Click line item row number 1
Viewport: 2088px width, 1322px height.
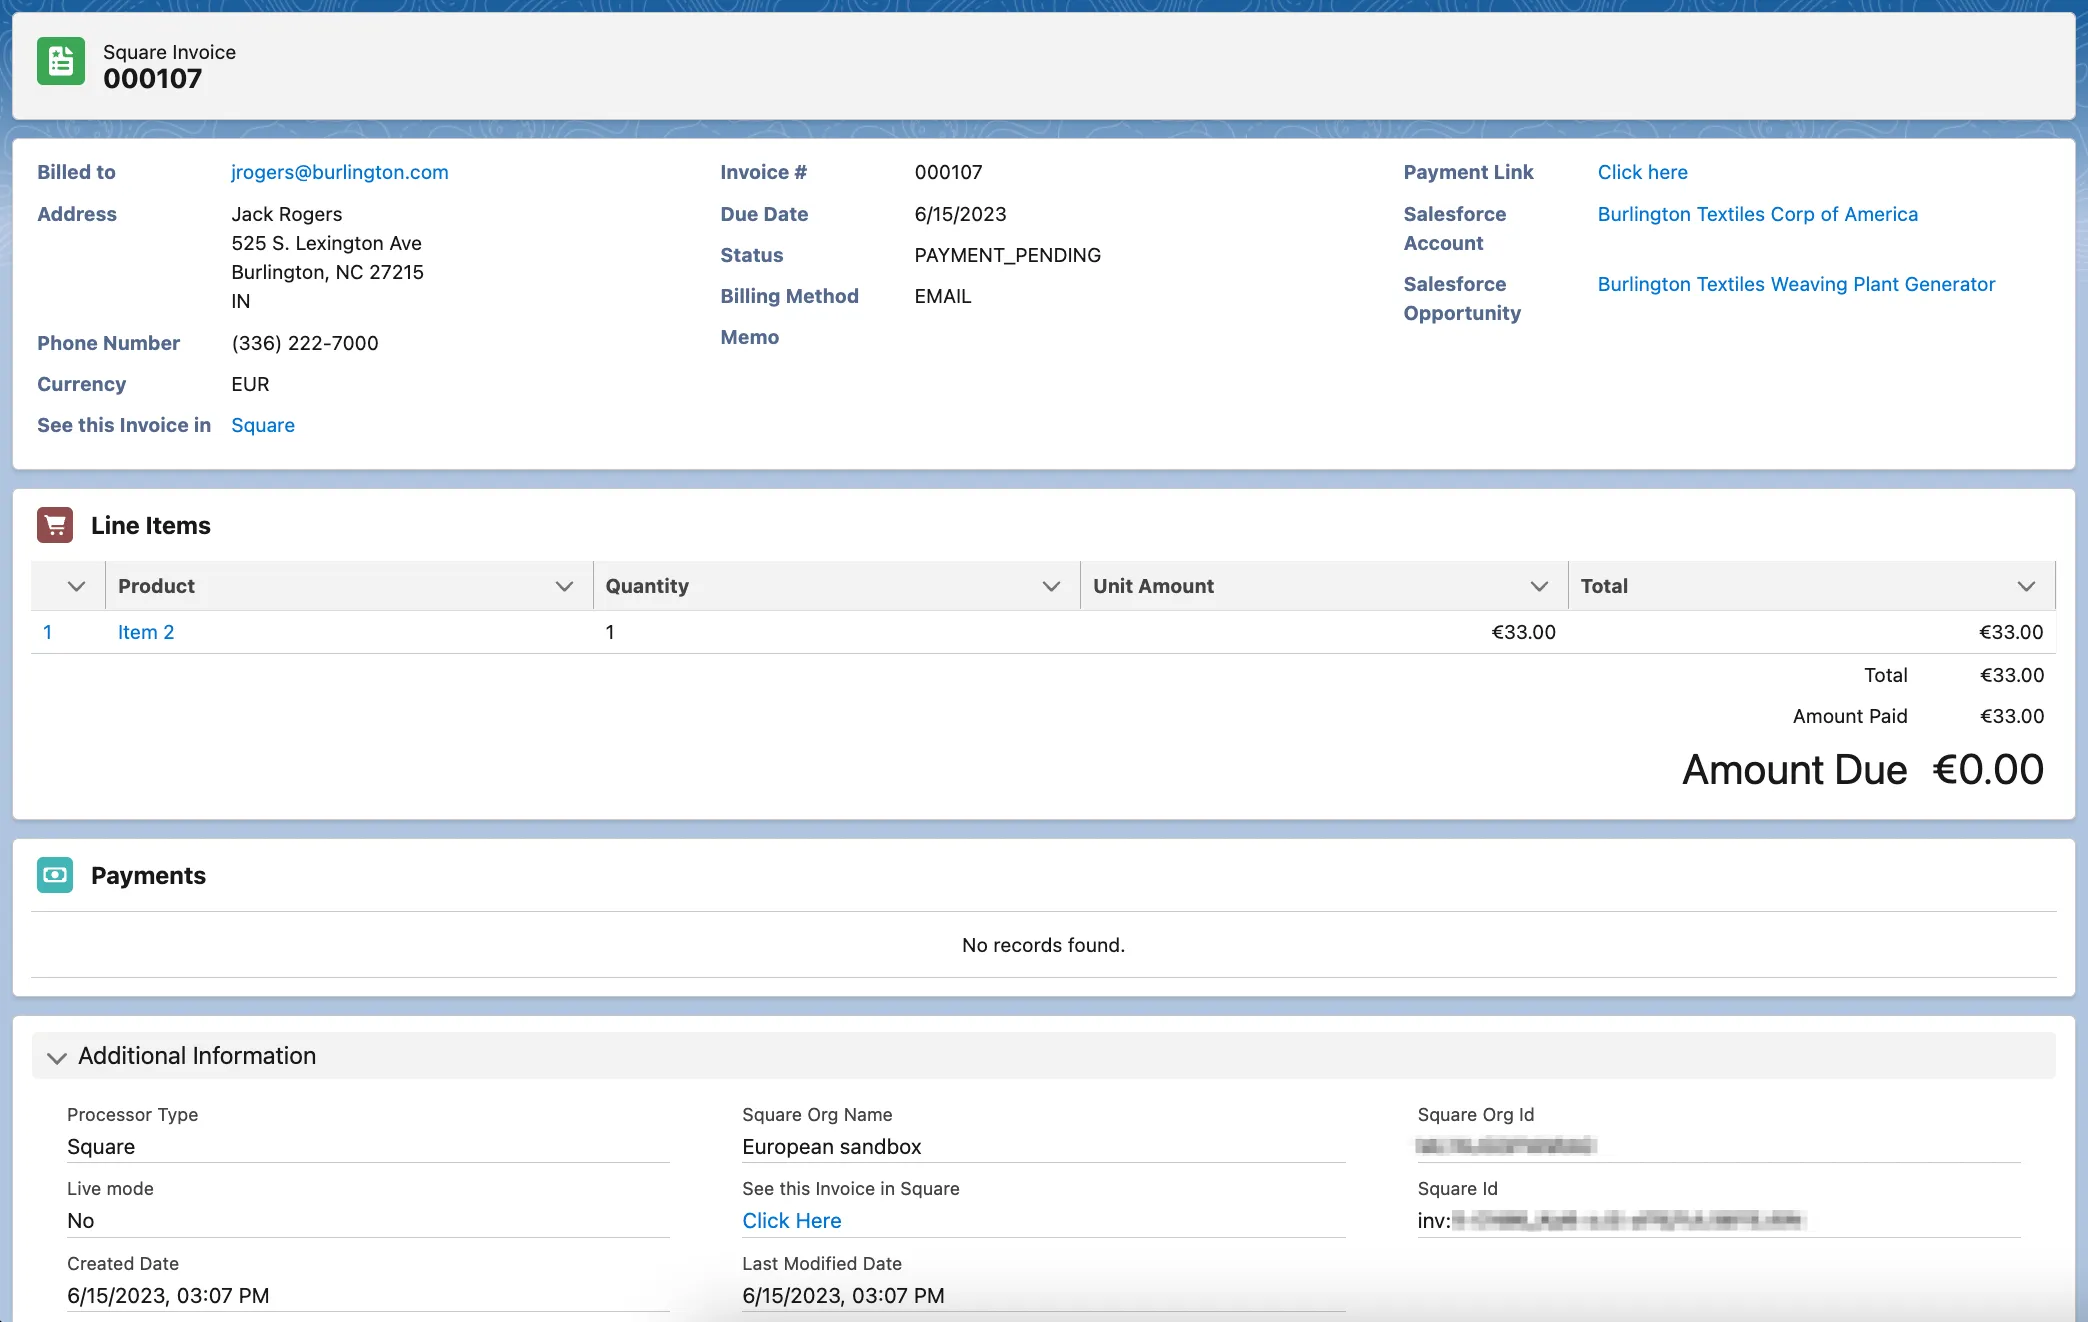click(x=47, y=632)
